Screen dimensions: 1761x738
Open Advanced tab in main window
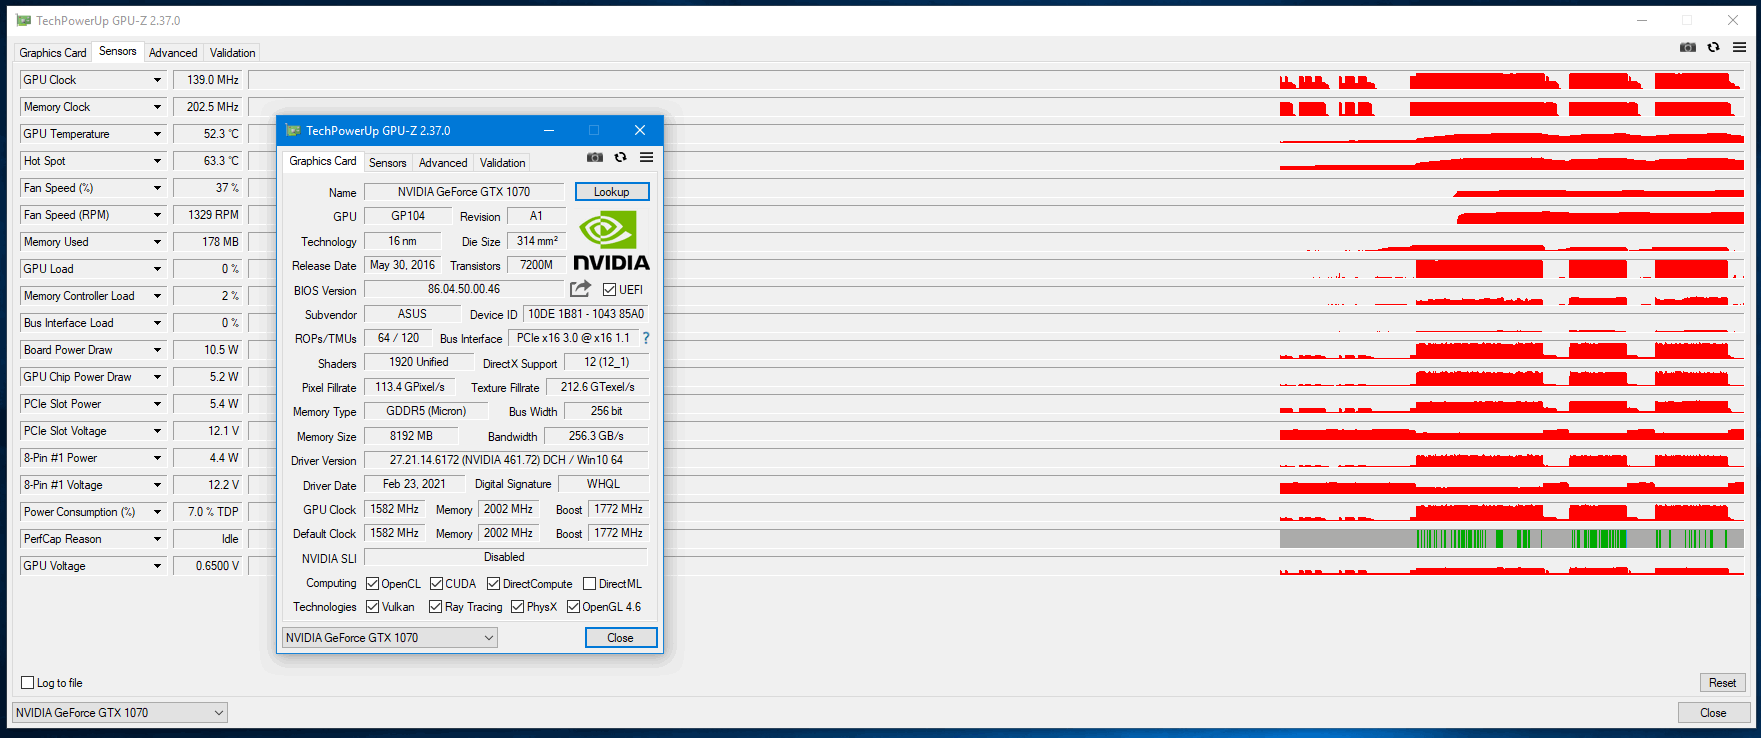173,53
